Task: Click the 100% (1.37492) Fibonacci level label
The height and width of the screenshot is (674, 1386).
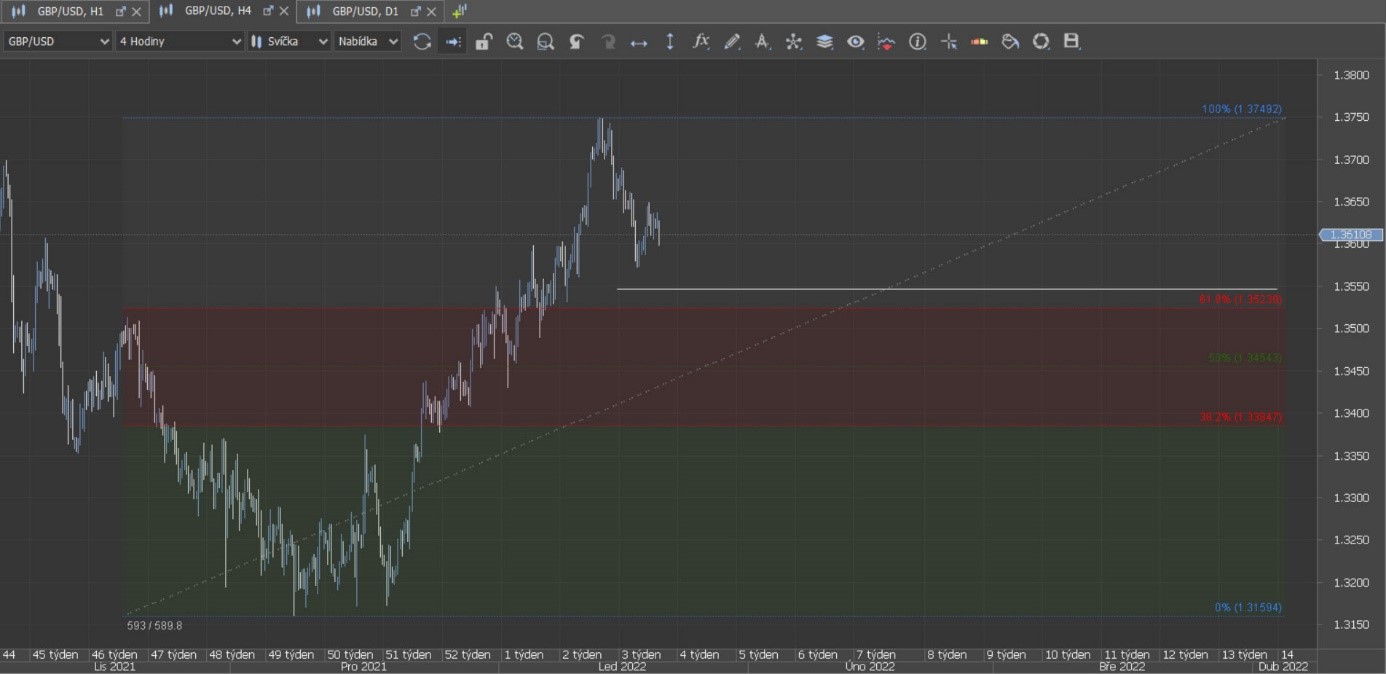Action: [1241, 109]
